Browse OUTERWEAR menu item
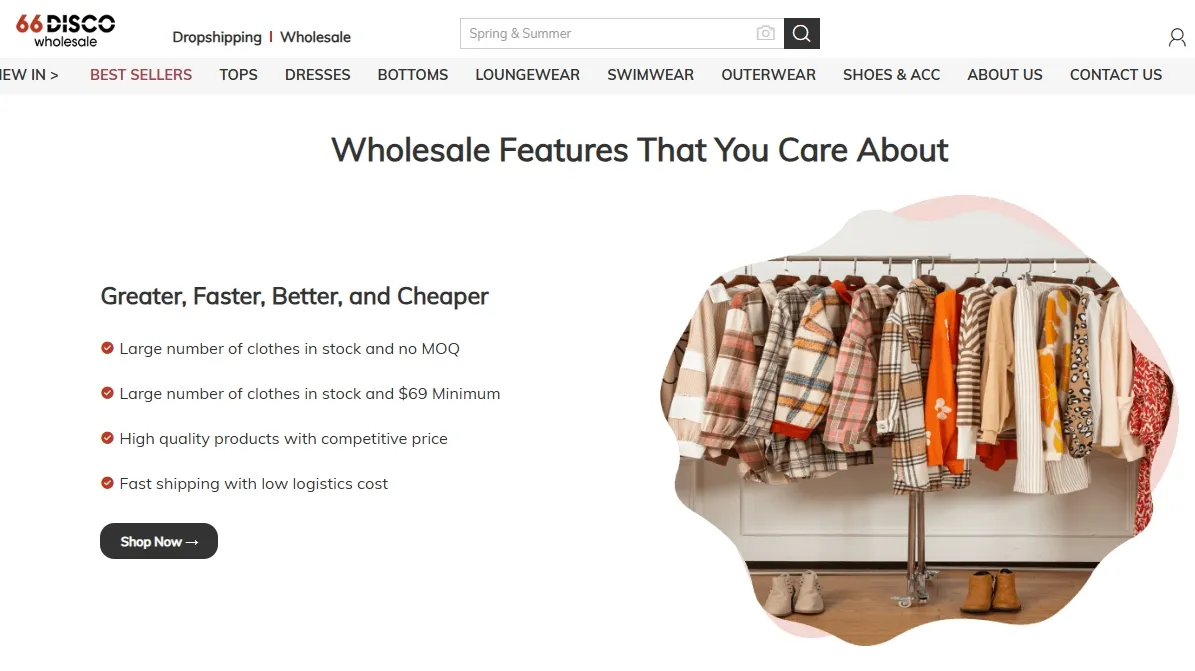This screenshot has height=671, width=1195. click(768, 75)
